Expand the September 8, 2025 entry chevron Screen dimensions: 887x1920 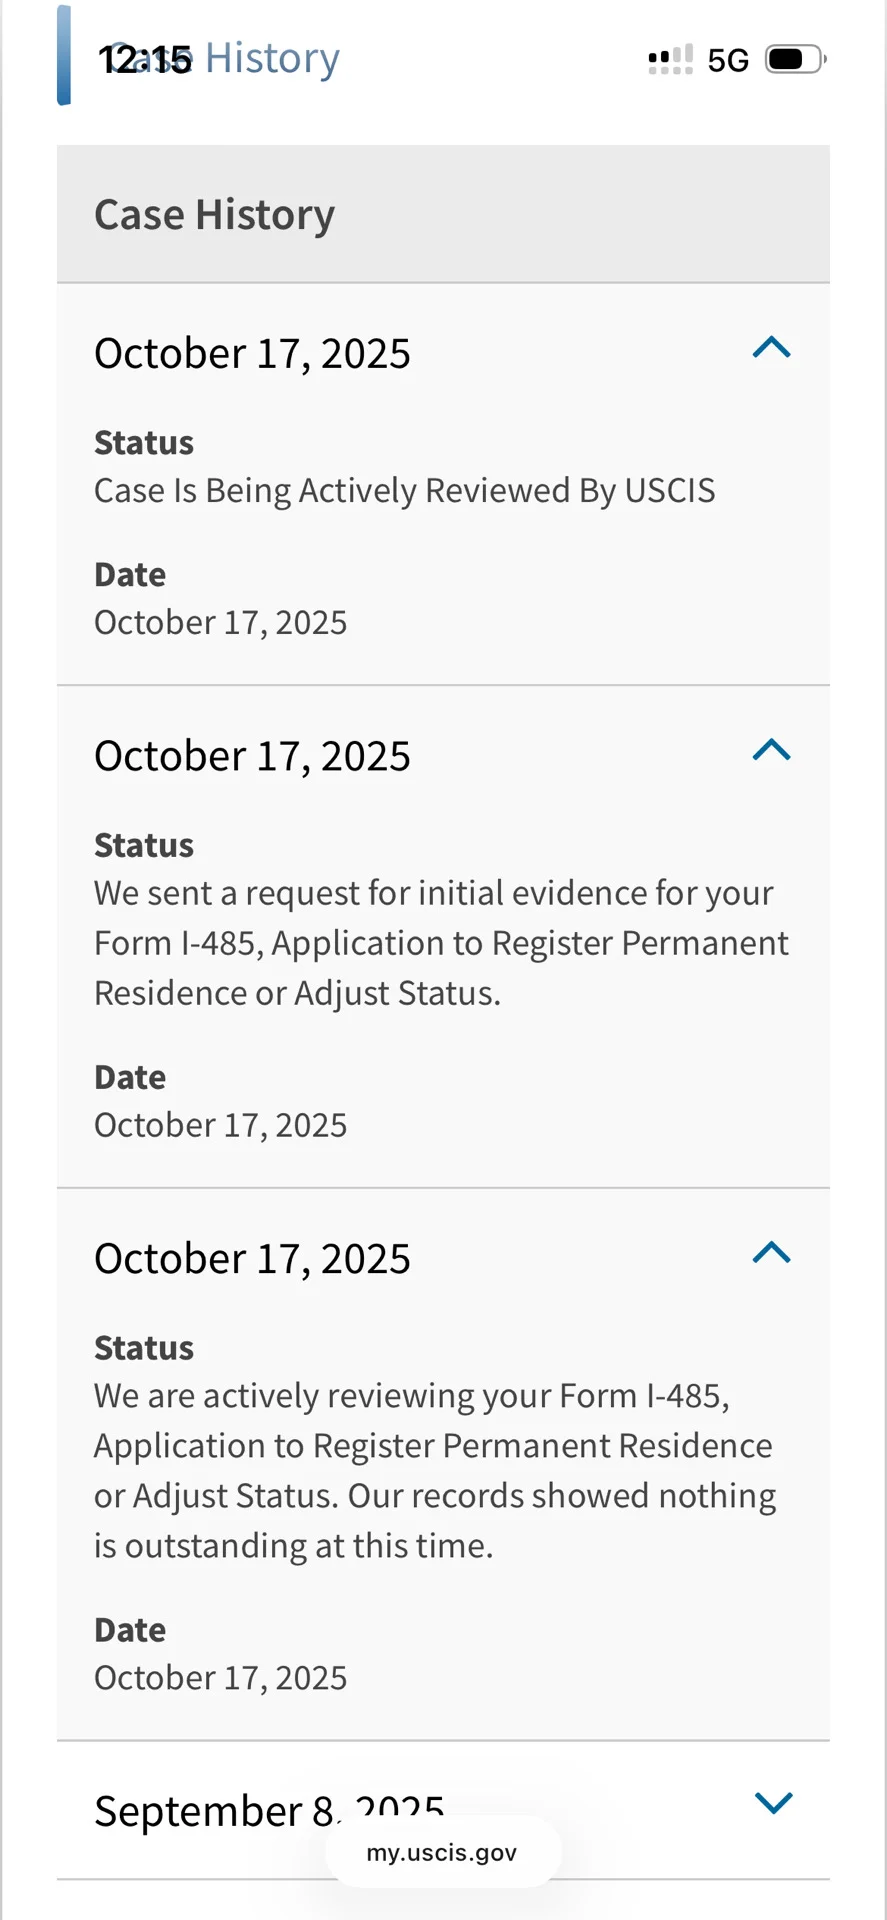point(773,1802)
